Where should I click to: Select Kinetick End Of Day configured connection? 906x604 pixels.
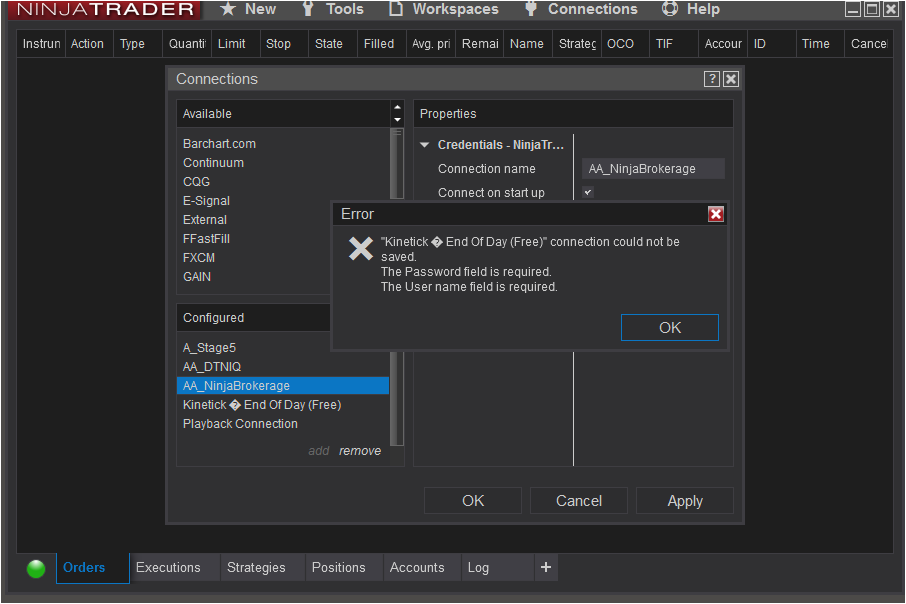[262, 405]
